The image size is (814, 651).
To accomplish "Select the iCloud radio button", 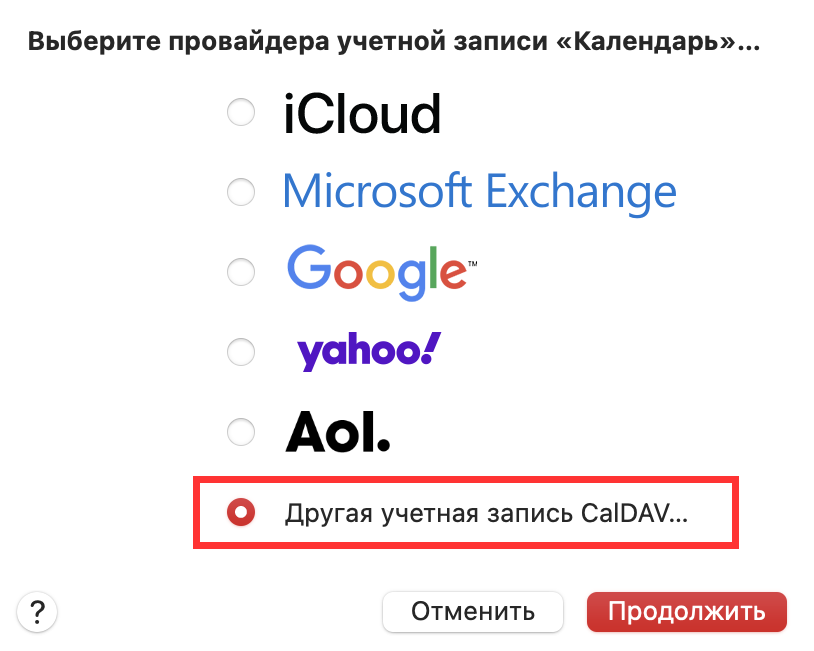I will tap(241, 113).
